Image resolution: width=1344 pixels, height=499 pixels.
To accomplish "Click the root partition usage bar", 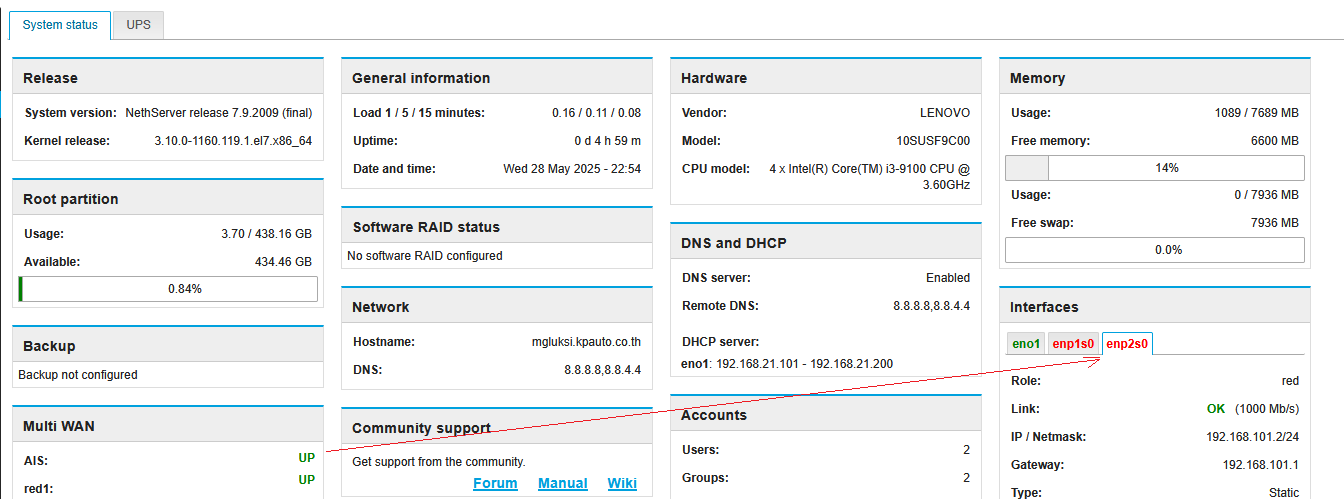I will [168, 289].
